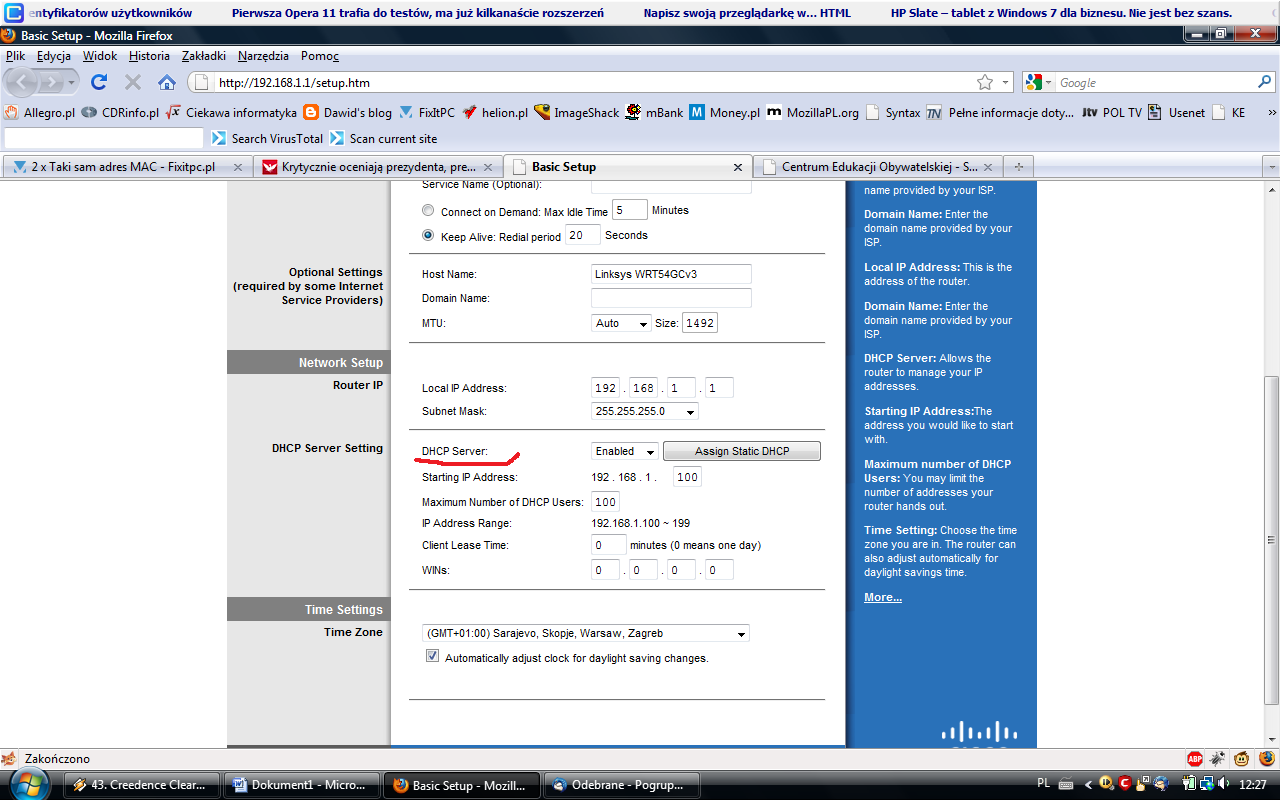Reload the page with the refresh icon
This screenshot has width=1280, height=800.
pos(99,82)
